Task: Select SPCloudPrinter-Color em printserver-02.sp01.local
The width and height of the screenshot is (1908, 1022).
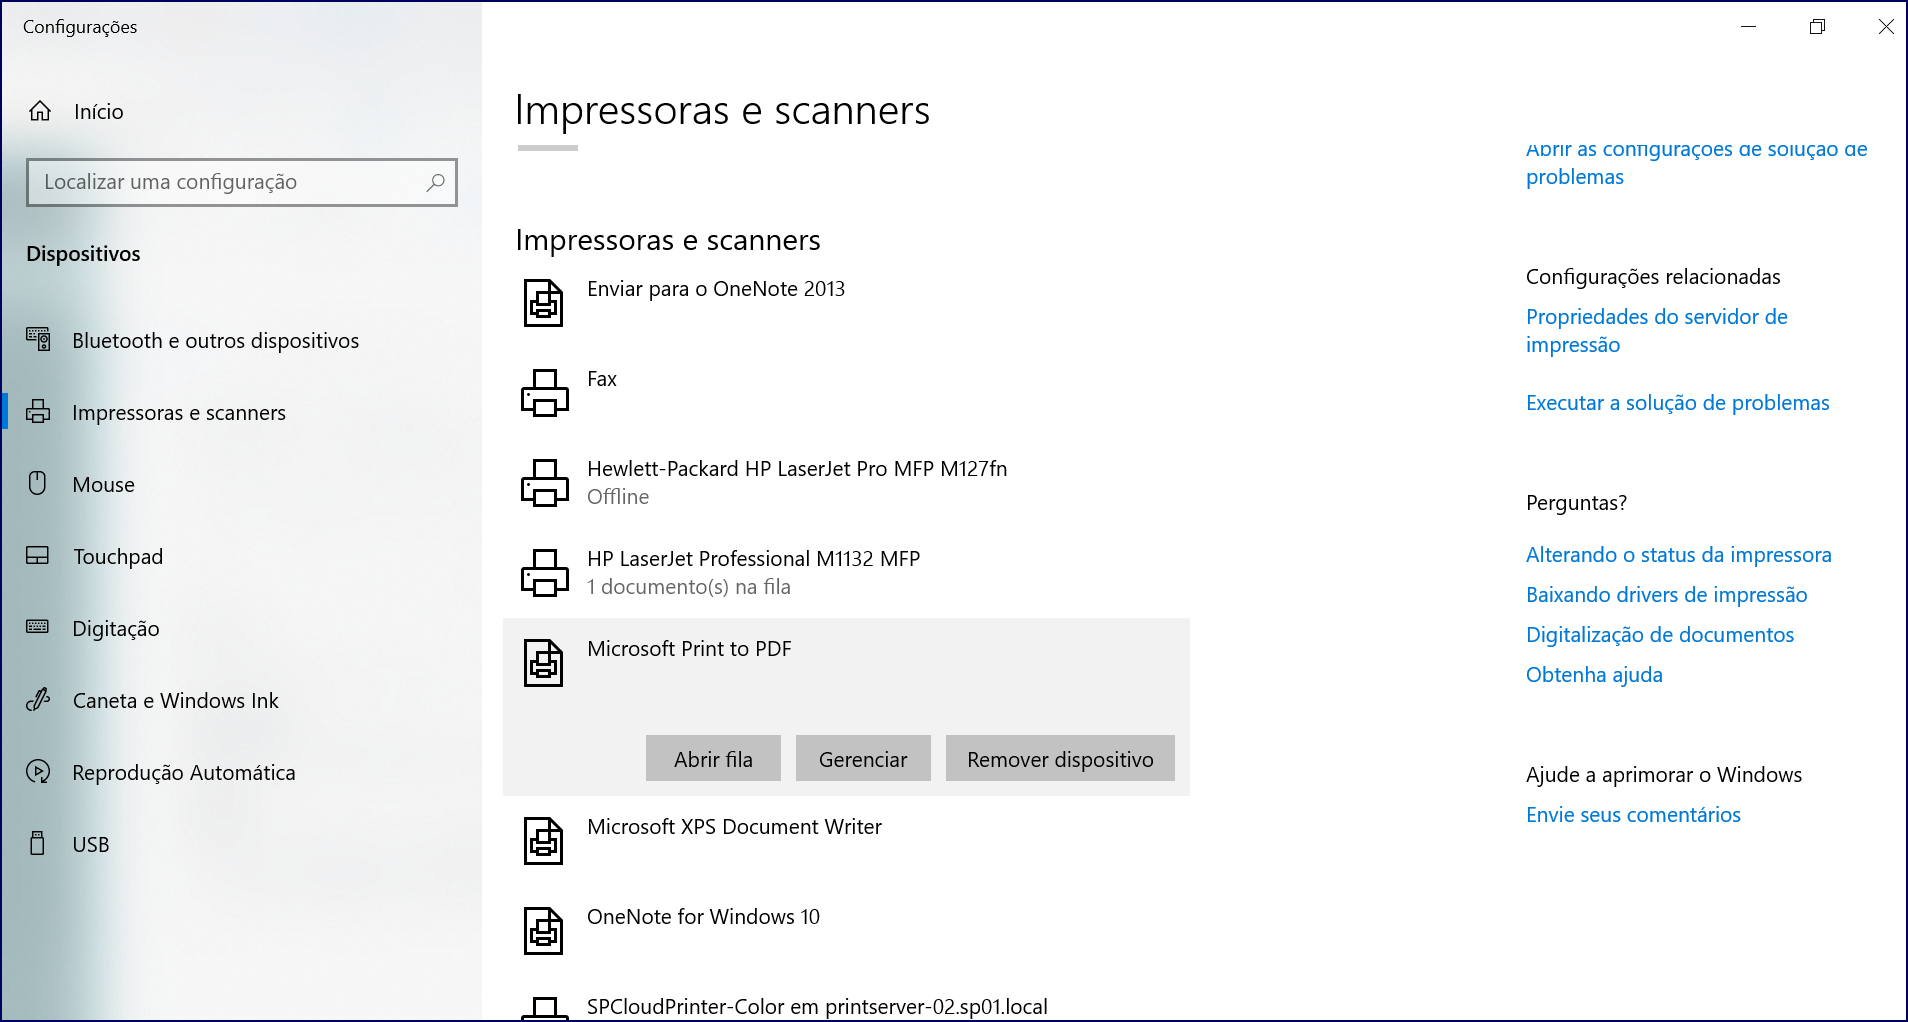Action: (x=817, y=1007)
